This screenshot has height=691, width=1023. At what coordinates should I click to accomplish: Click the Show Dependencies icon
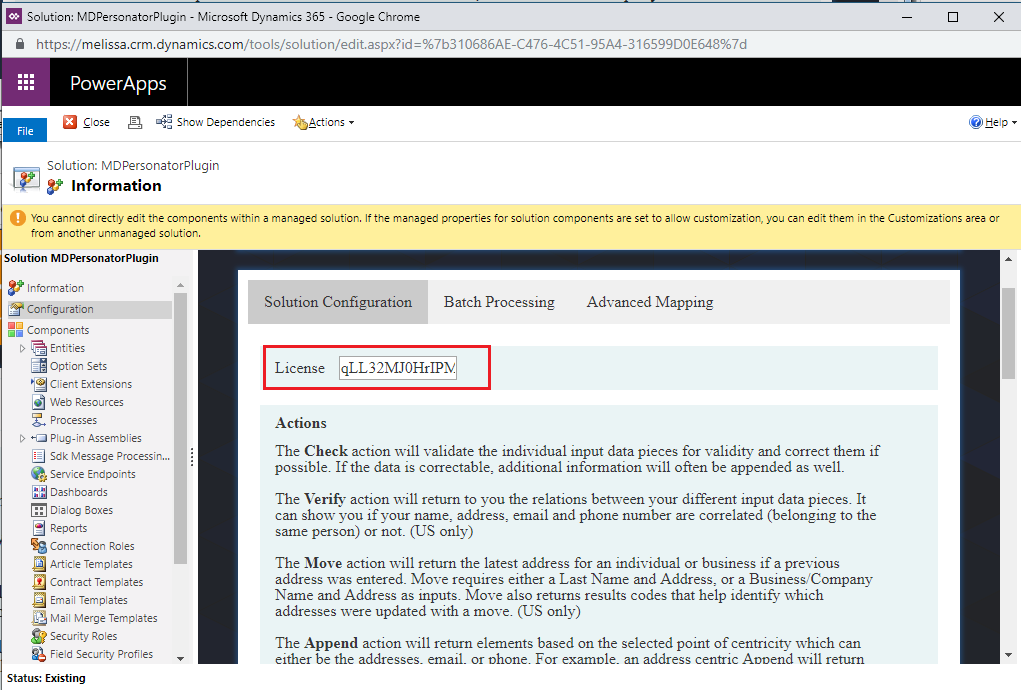164,122
